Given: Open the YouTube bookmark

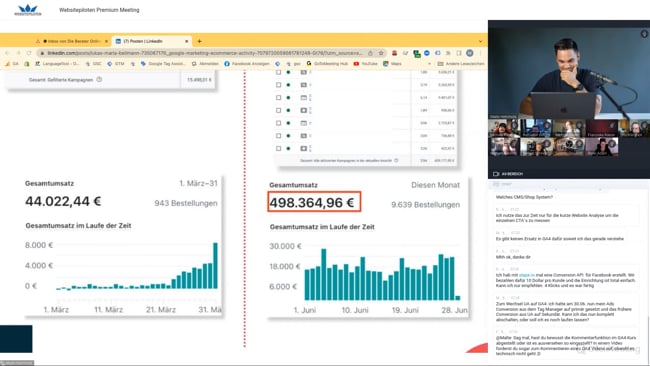Looking at the screenshot, I should (x=366, y=64).
